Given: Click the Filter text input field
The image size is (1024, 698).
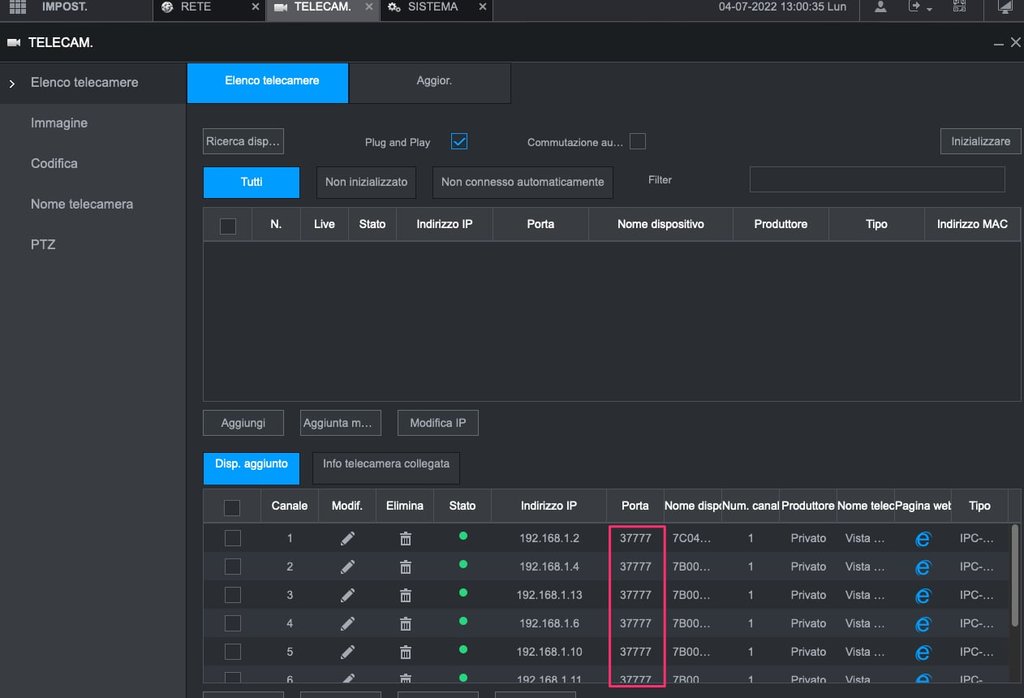Looking at the screenshot, I should [x=877, y=179].
